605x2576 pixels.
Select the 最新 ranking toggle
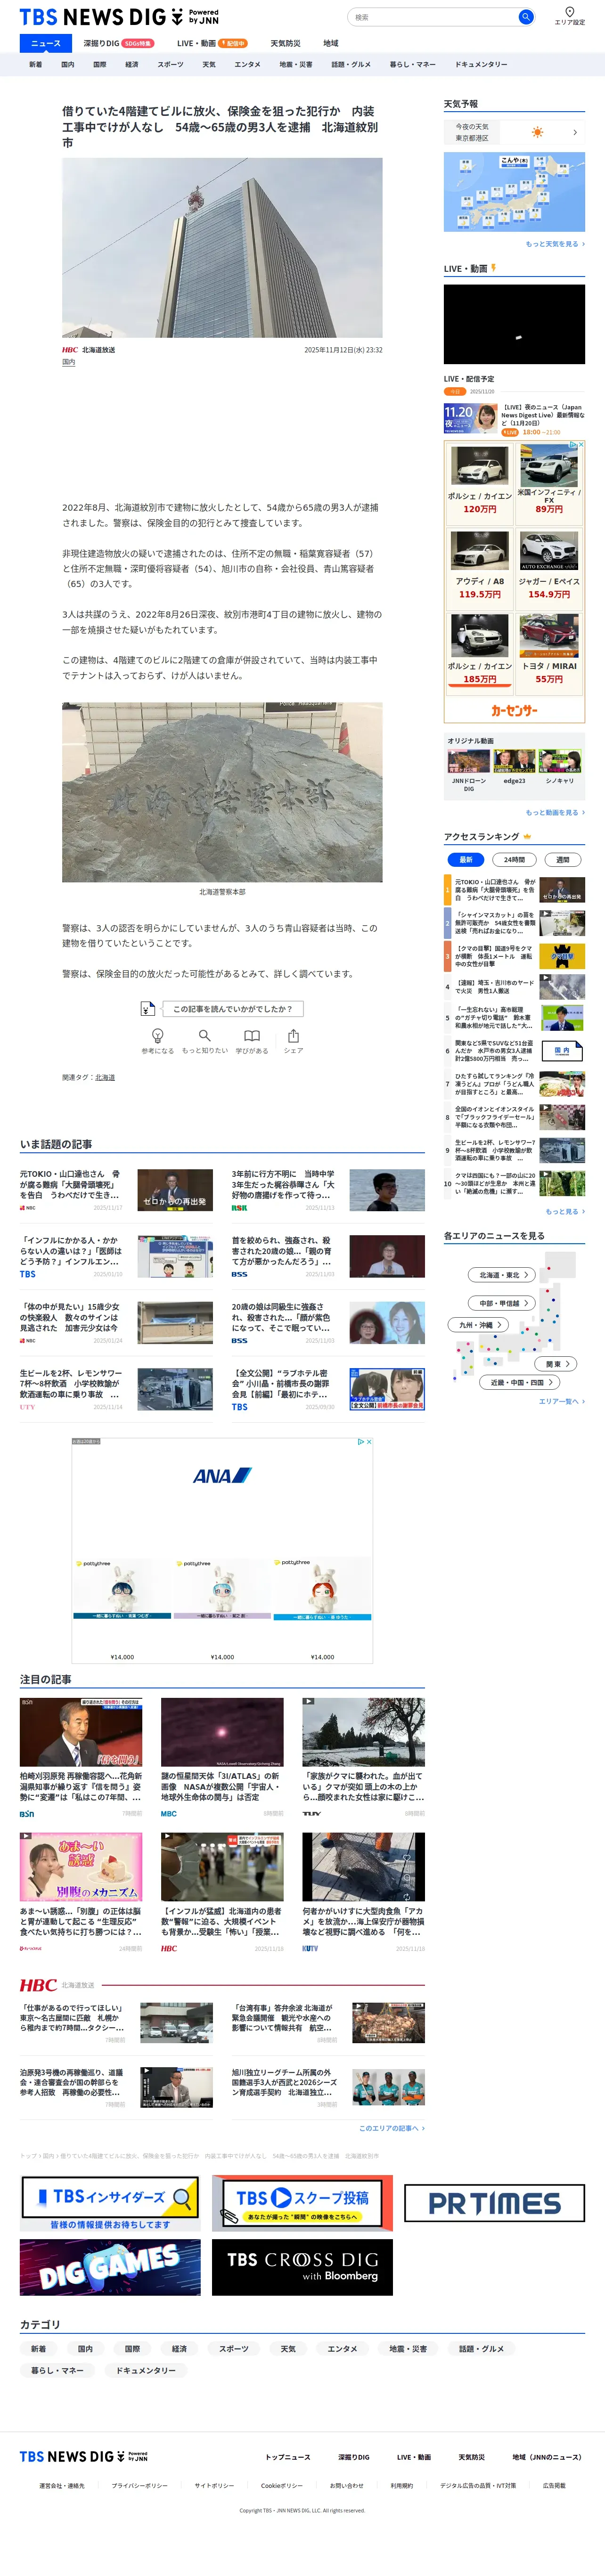[466, 859]
